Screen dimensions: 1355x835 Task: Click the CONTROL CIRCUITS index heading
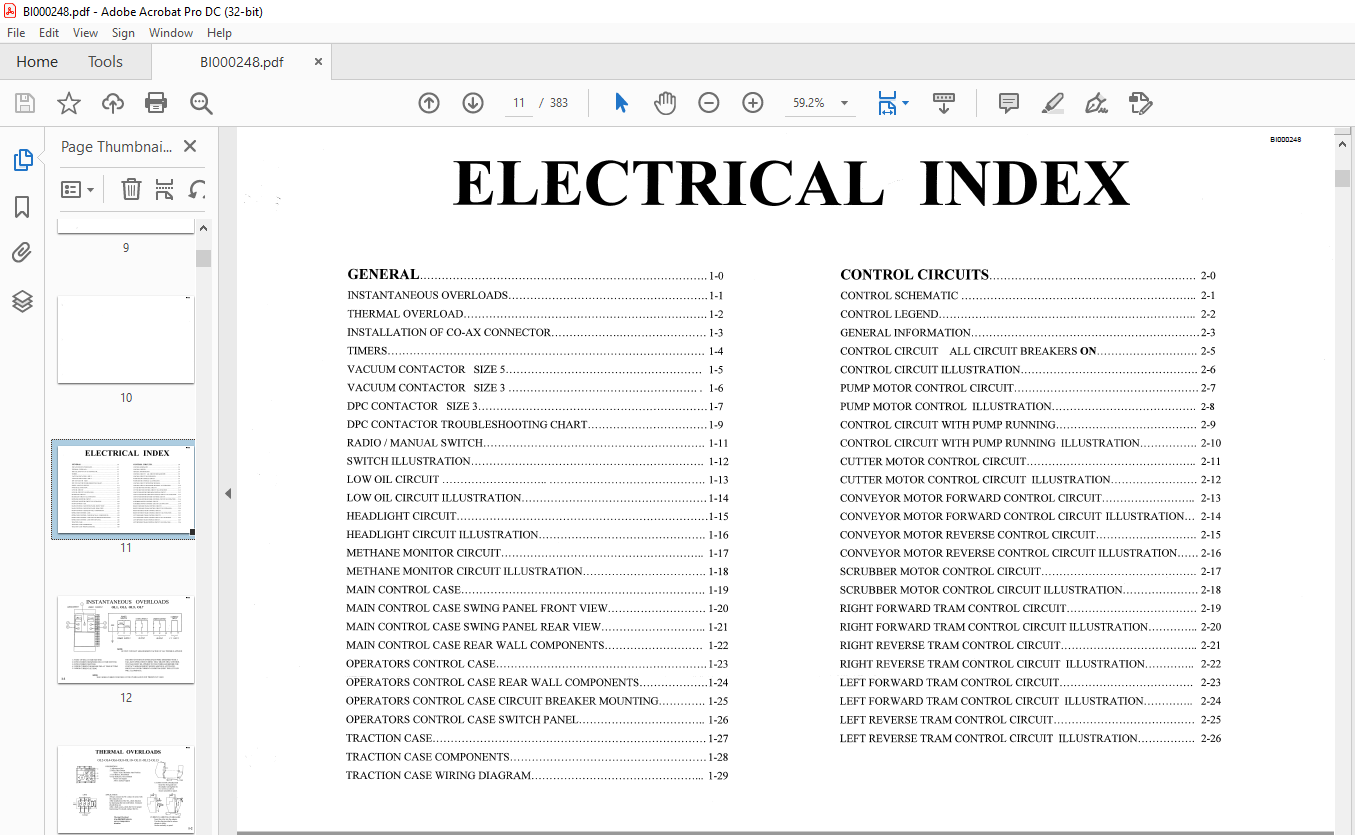(914, 274)
